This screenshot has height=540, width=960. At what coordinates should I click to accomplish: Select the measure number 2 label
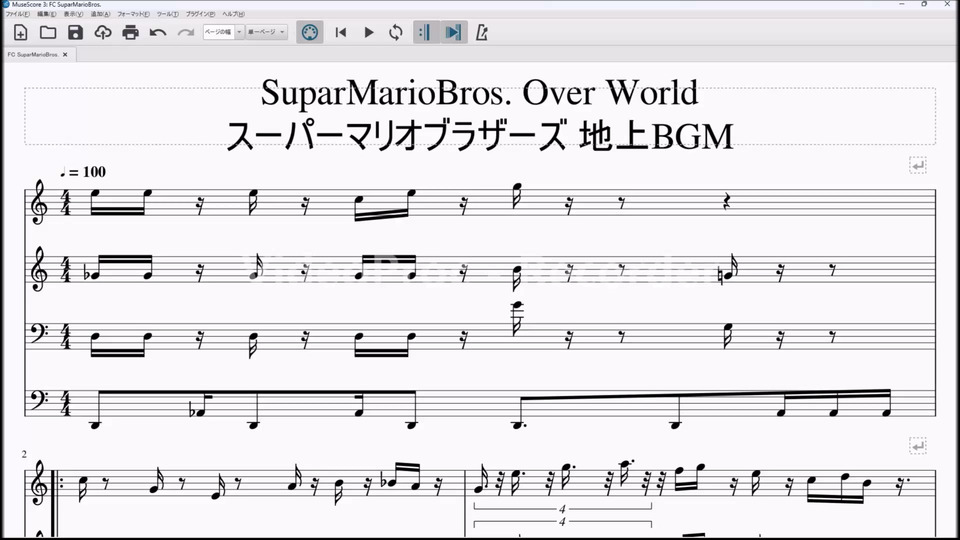tap(24, 454)
